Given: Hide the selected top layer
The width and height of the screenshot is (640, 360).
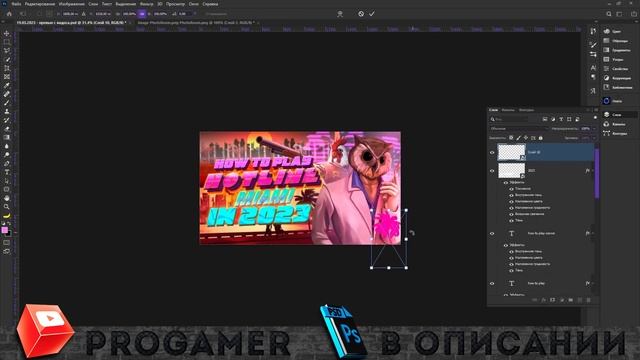Looking at the screenshot, I should (x=492, y=153).
